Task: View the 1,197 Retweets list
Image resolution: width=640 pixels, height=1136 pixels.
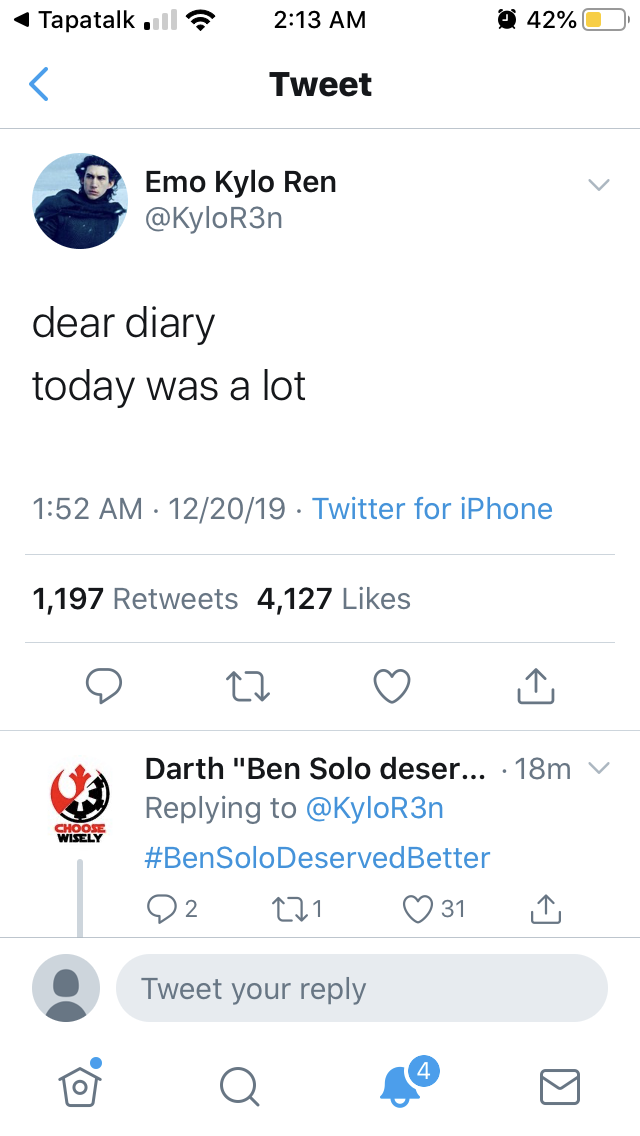Action: tap(135, 598)
